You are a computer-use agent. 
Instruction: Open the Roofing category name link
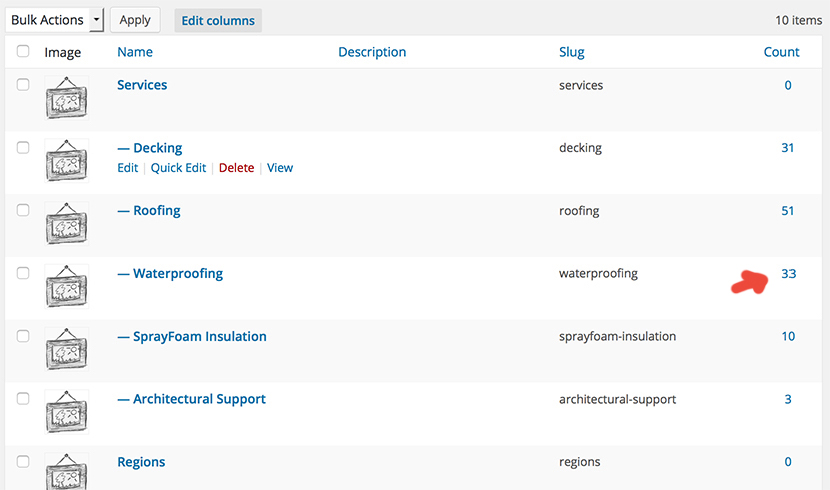coord(149,211)
